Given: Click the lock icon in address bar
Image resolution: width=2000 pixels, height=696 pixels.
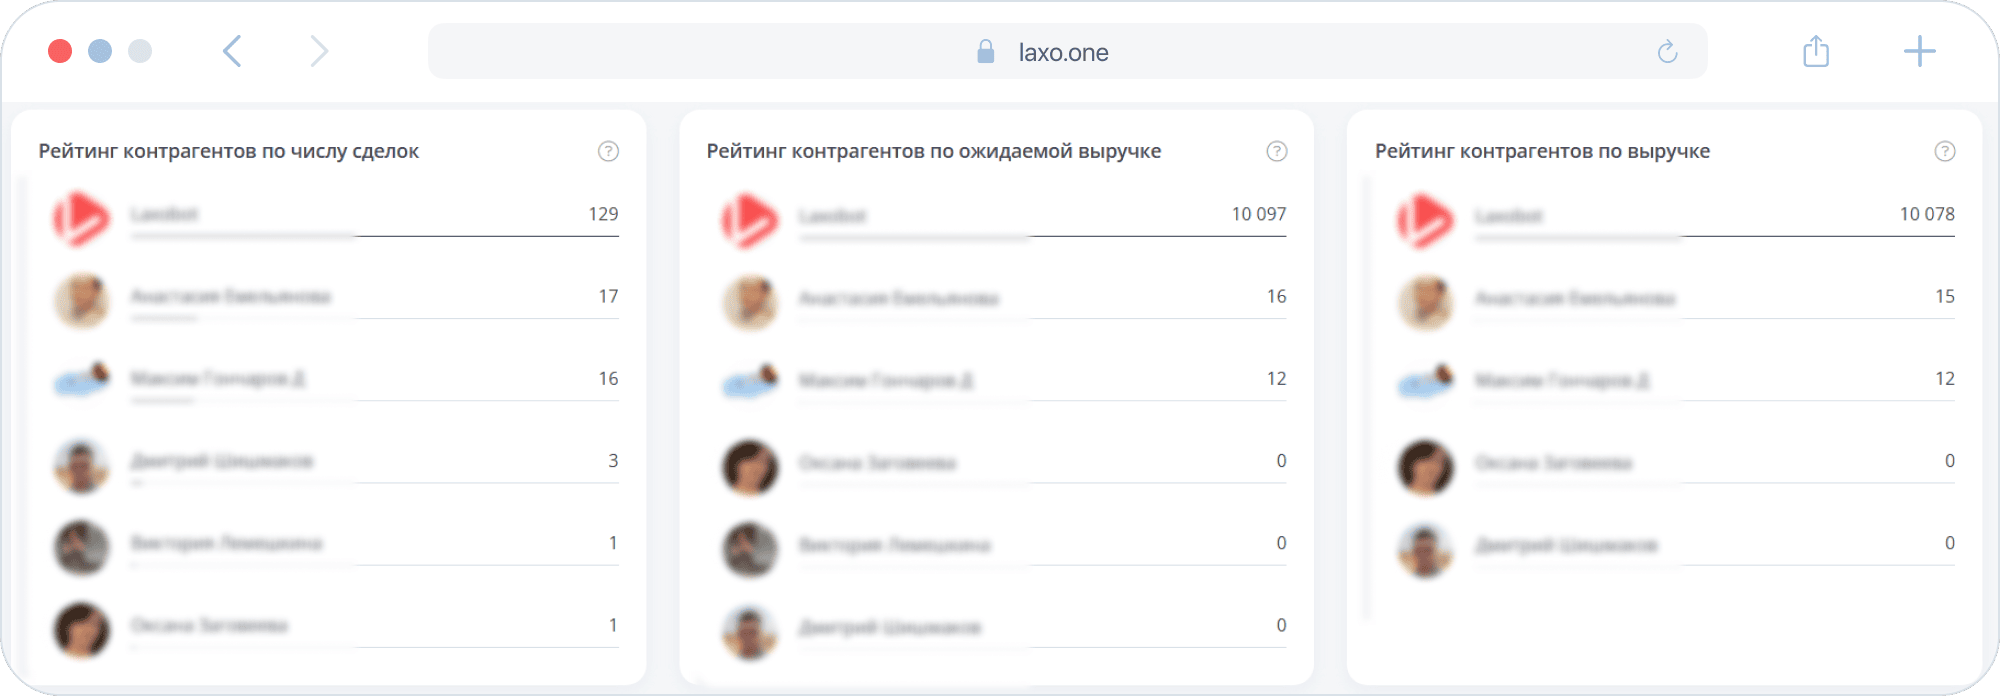Looking at the screenshot, I should click(x=985, y=52).
